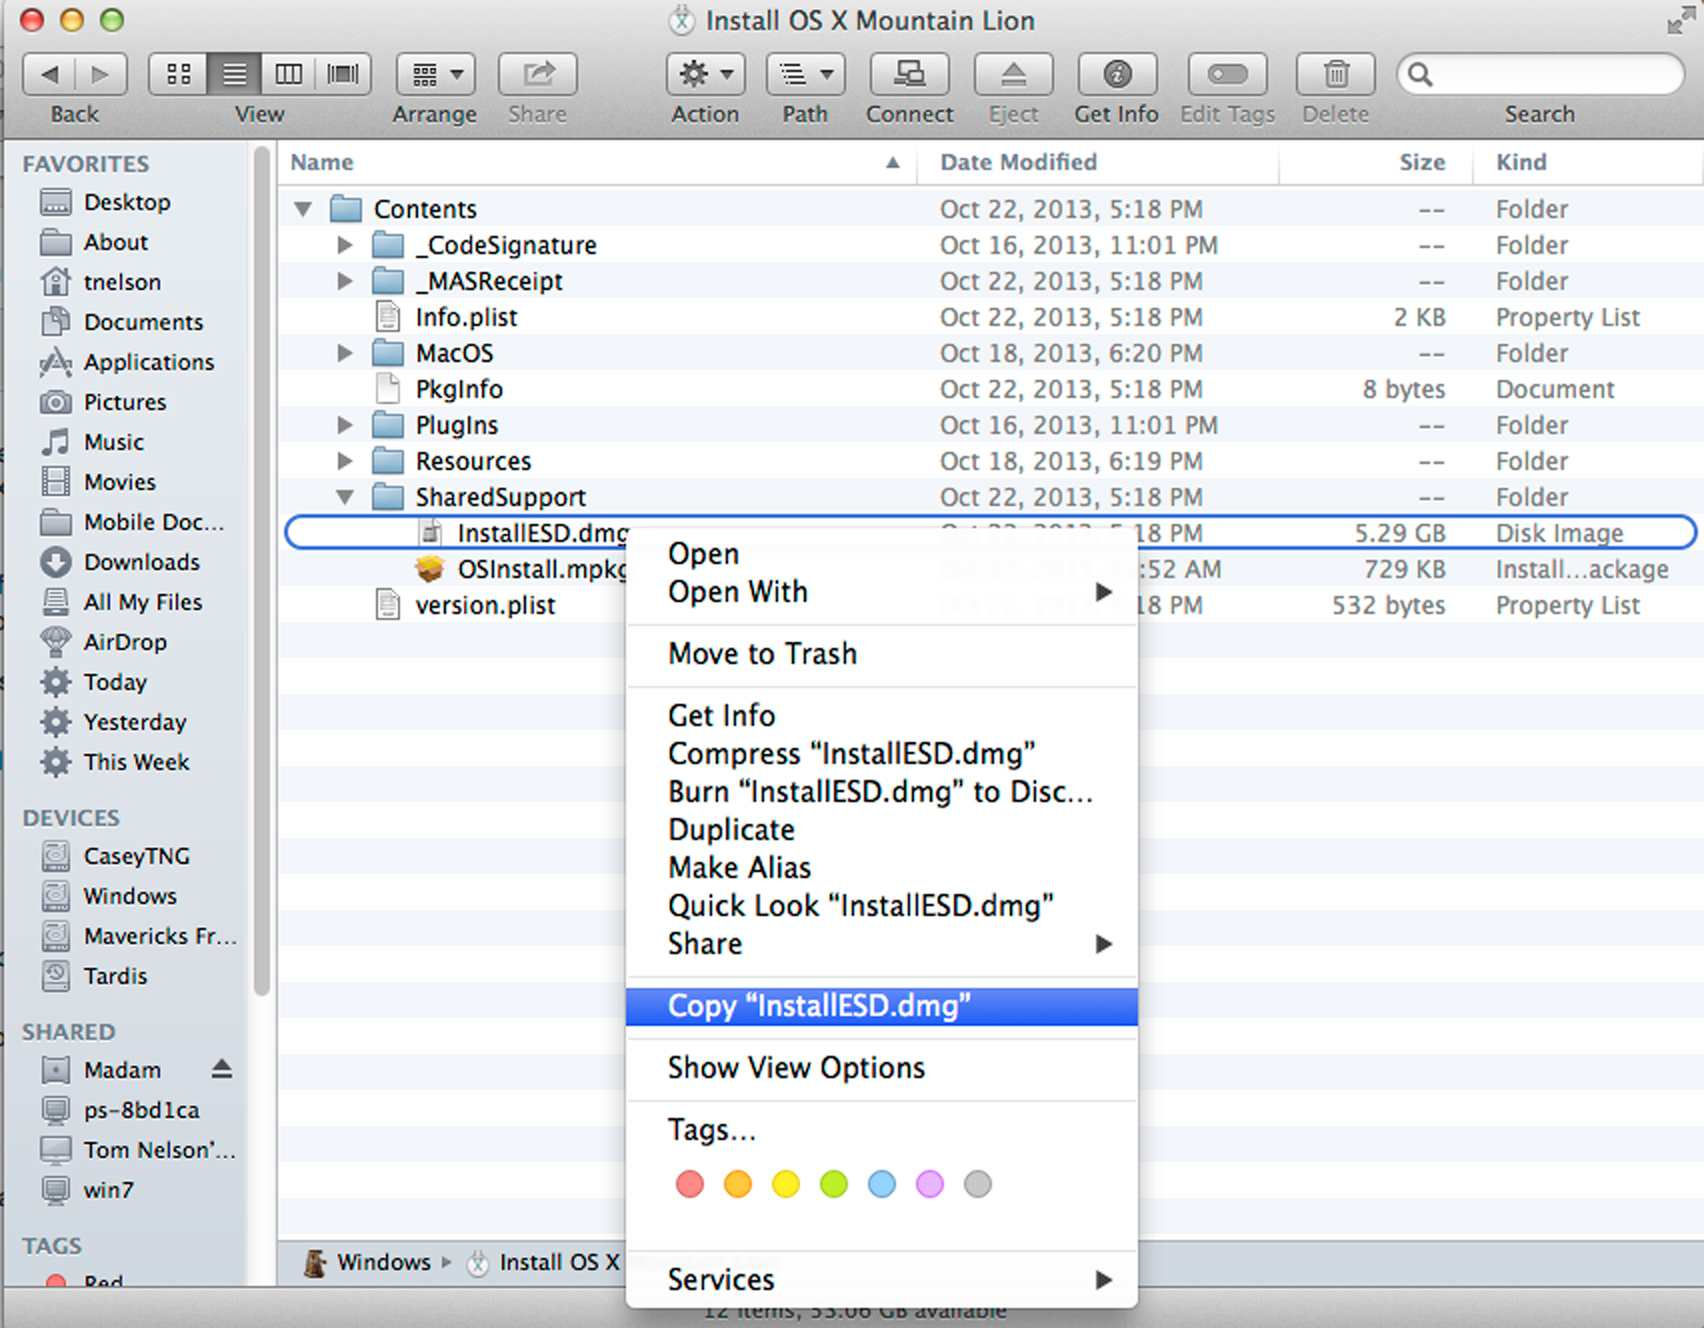
Task: Select the ps-8bd1ca shared computer
Action: tap(141, 1110)
